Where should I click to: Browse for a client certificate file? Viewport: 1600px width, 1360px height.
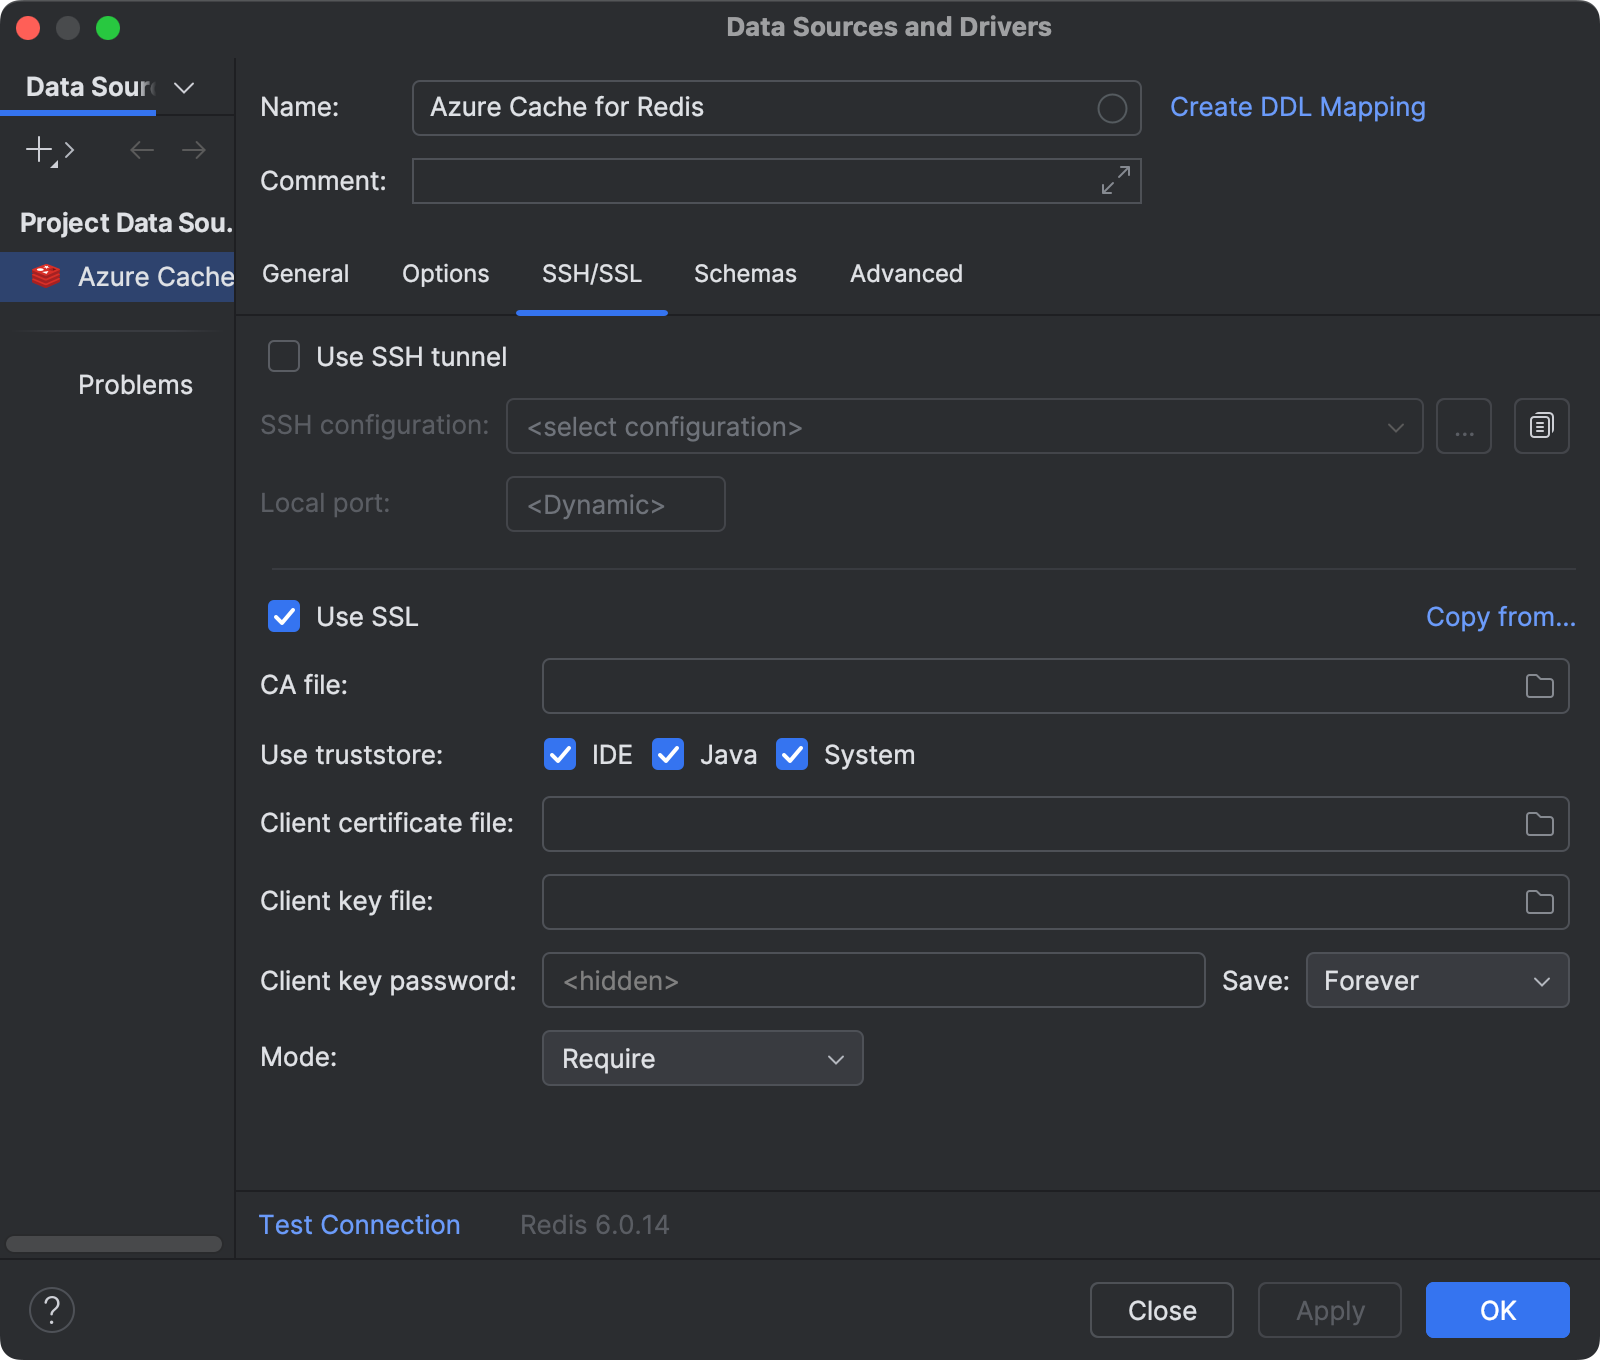1539,824
